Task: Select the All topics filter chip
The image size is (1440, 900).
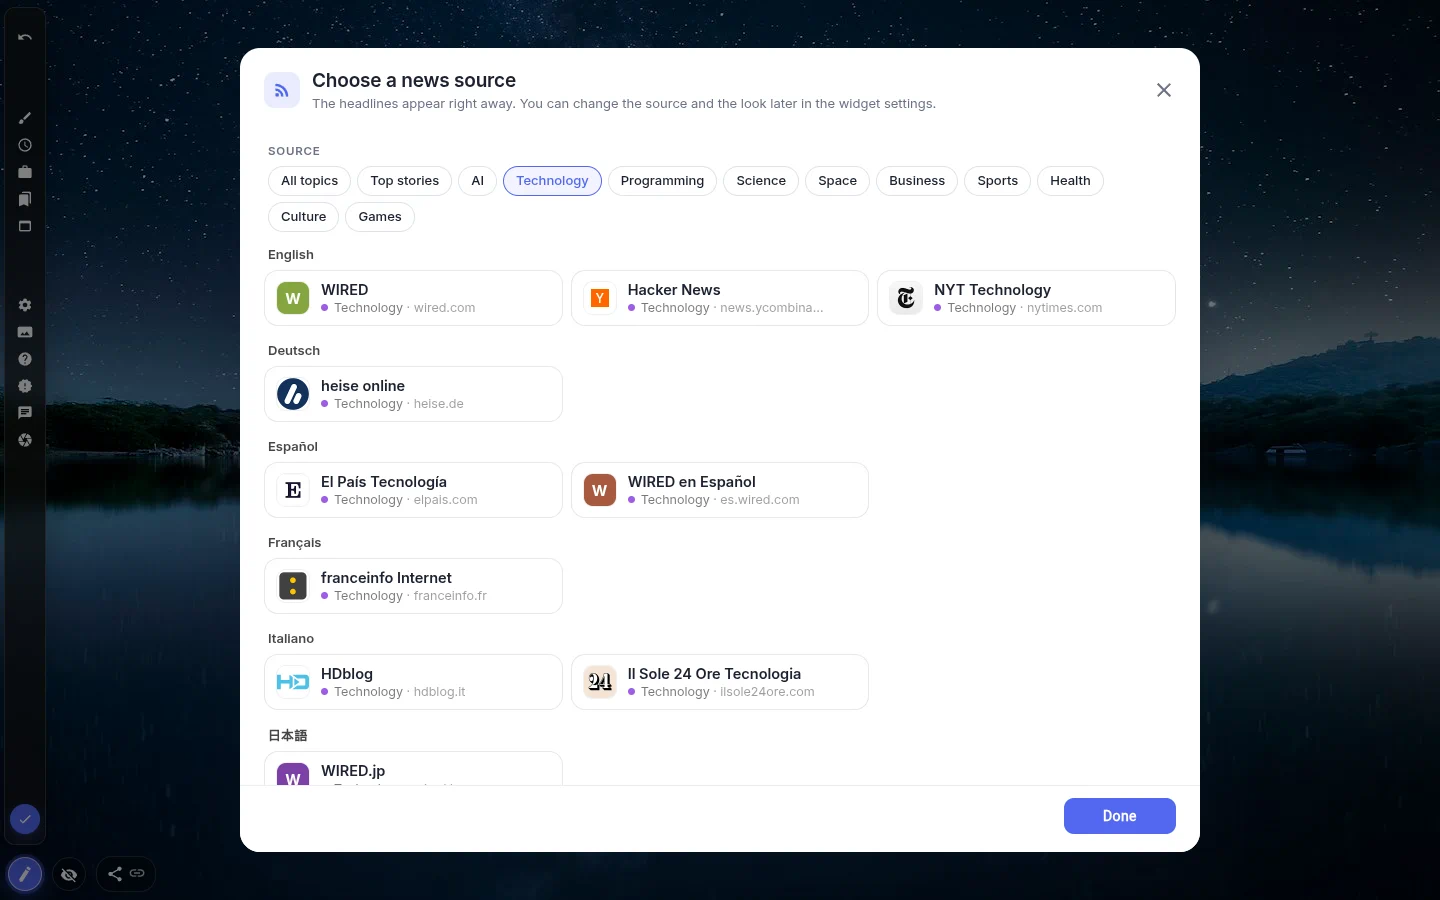Action: 310,181
